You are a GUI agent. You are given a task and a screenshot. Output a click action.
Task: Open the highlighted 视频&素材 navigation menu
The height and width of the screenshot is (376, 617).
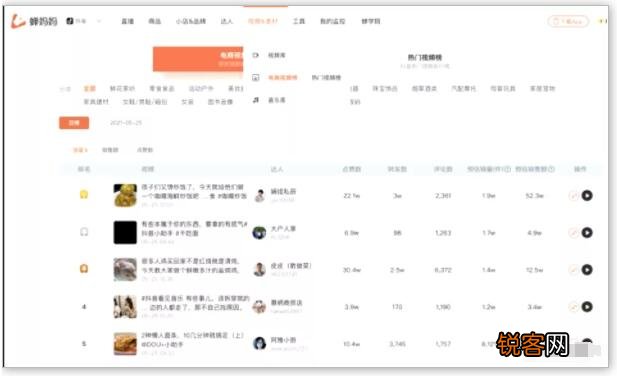262,21
